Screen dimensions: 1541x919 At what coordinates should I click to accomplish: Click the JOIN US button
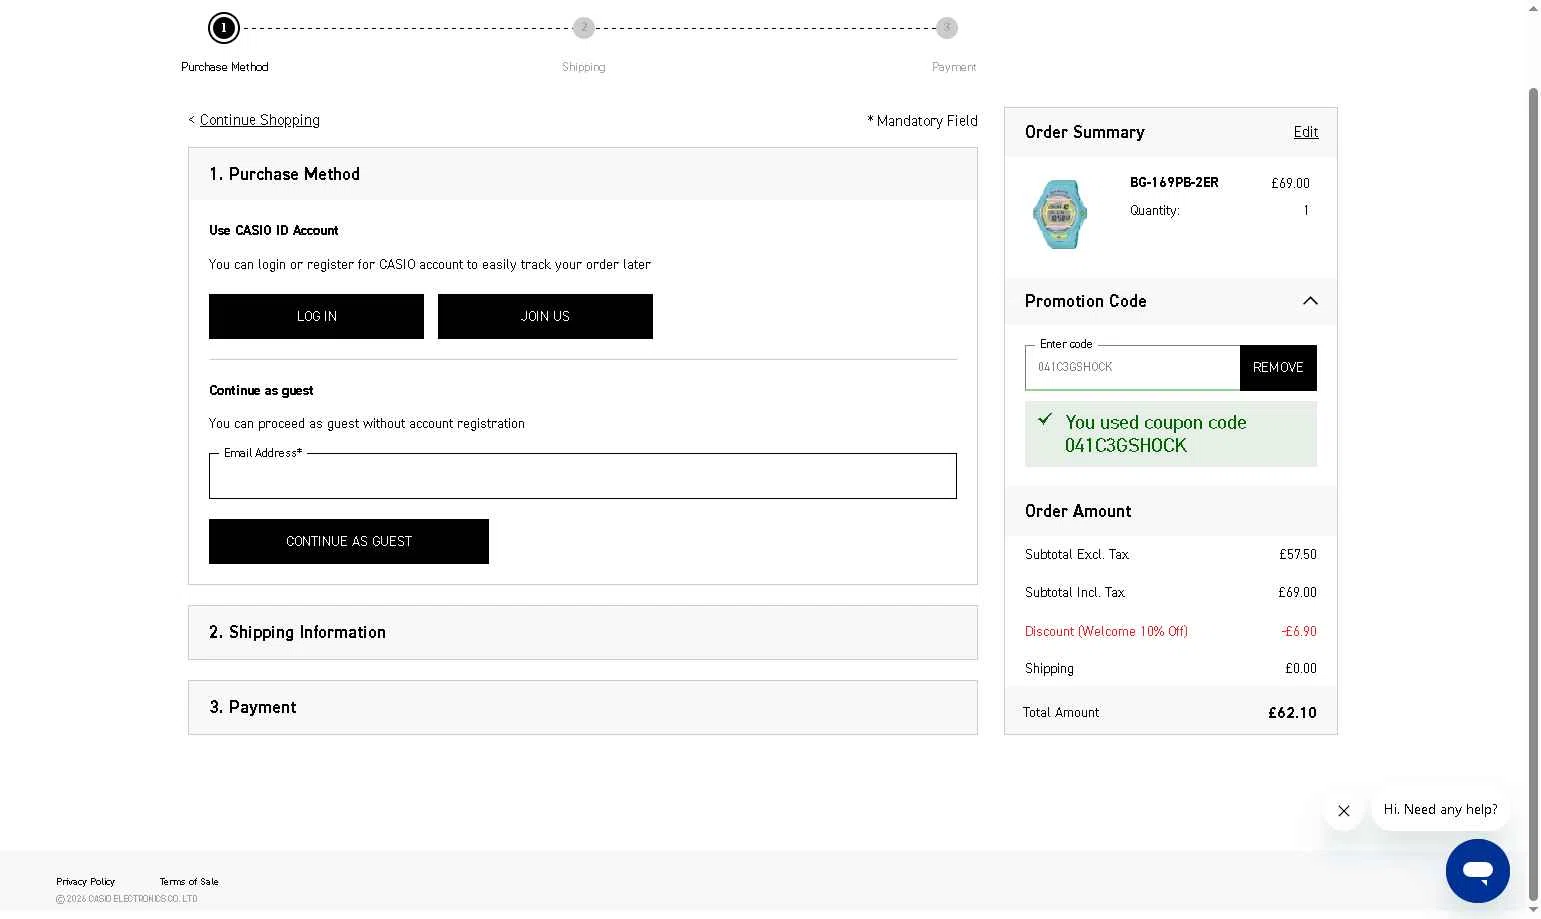tap(545, 316)
